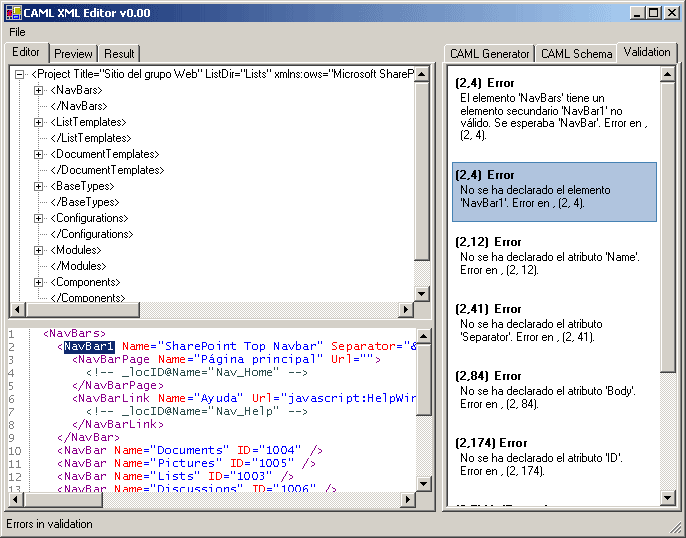Expand the <Configurations> tree node
The height and width of the screenshot is (538, 686).
pyautogui.click(x=38, y=218)
